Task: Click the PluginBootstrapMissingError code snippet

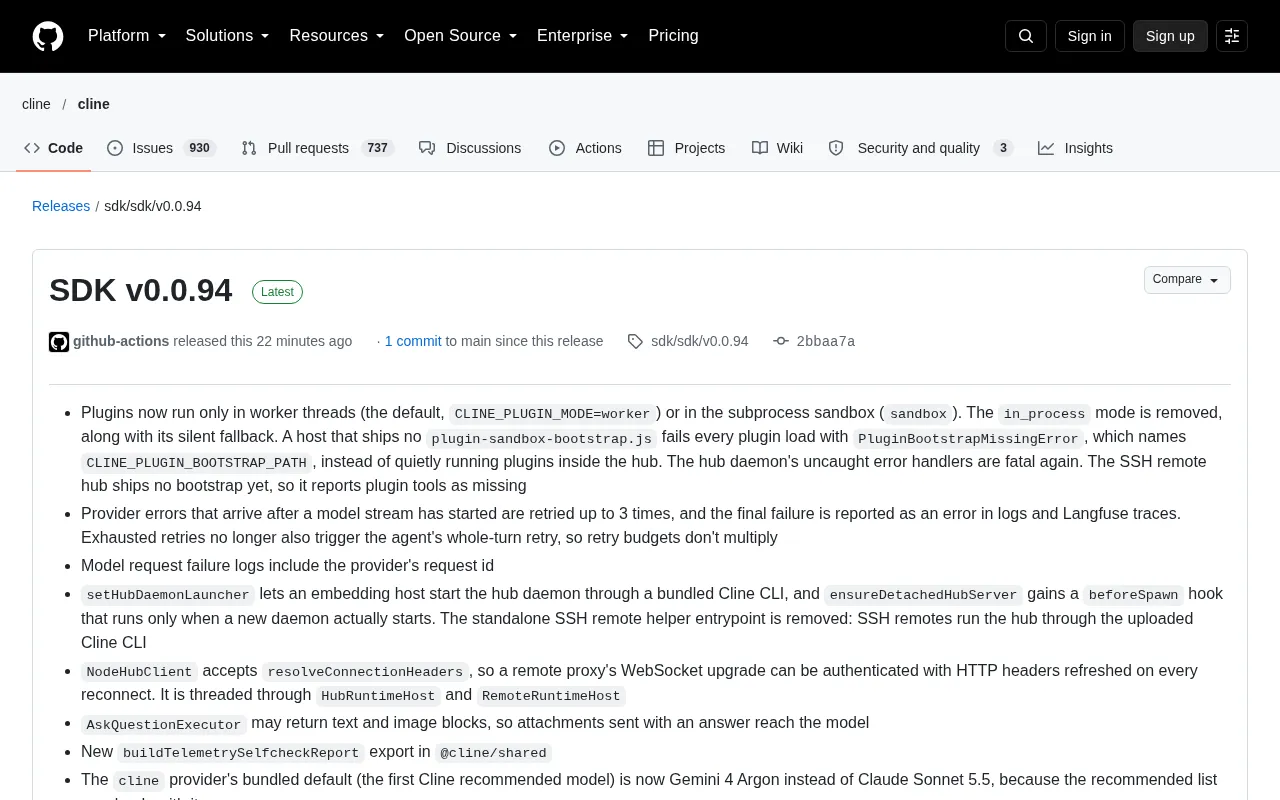Action: pyautogui.click(x=968, y=439)
